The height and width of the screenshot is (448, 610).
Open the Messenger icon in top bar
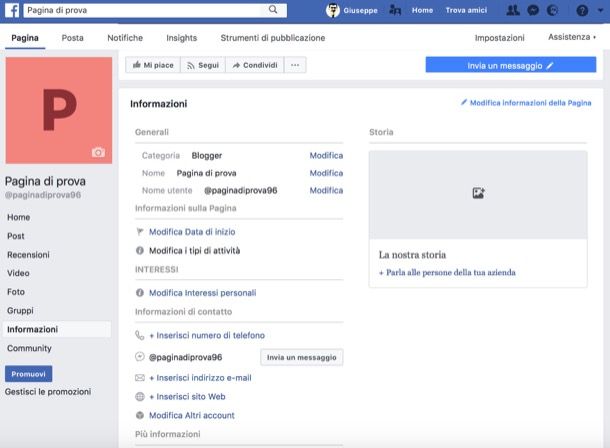pyautogui.click(x=533, y=10)
